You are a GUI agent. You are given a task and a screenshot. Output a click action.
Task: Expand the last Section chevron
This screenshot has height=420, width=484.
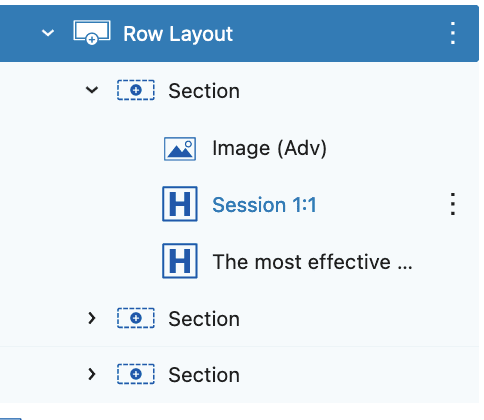pos(92,374)
